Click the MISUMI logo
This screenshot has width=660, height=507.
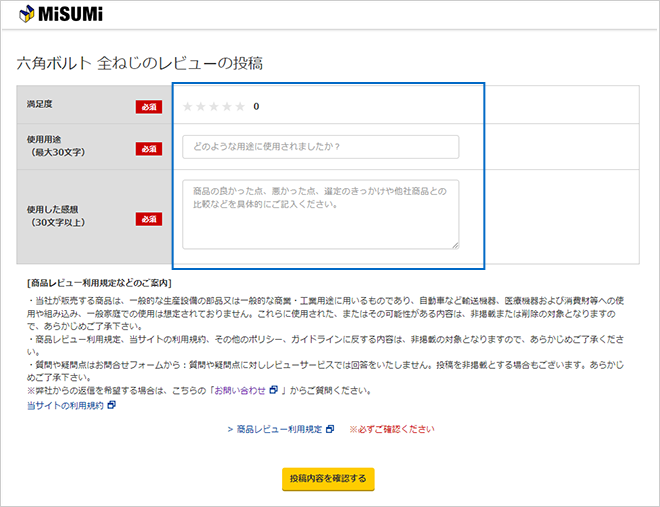(60, 16)
